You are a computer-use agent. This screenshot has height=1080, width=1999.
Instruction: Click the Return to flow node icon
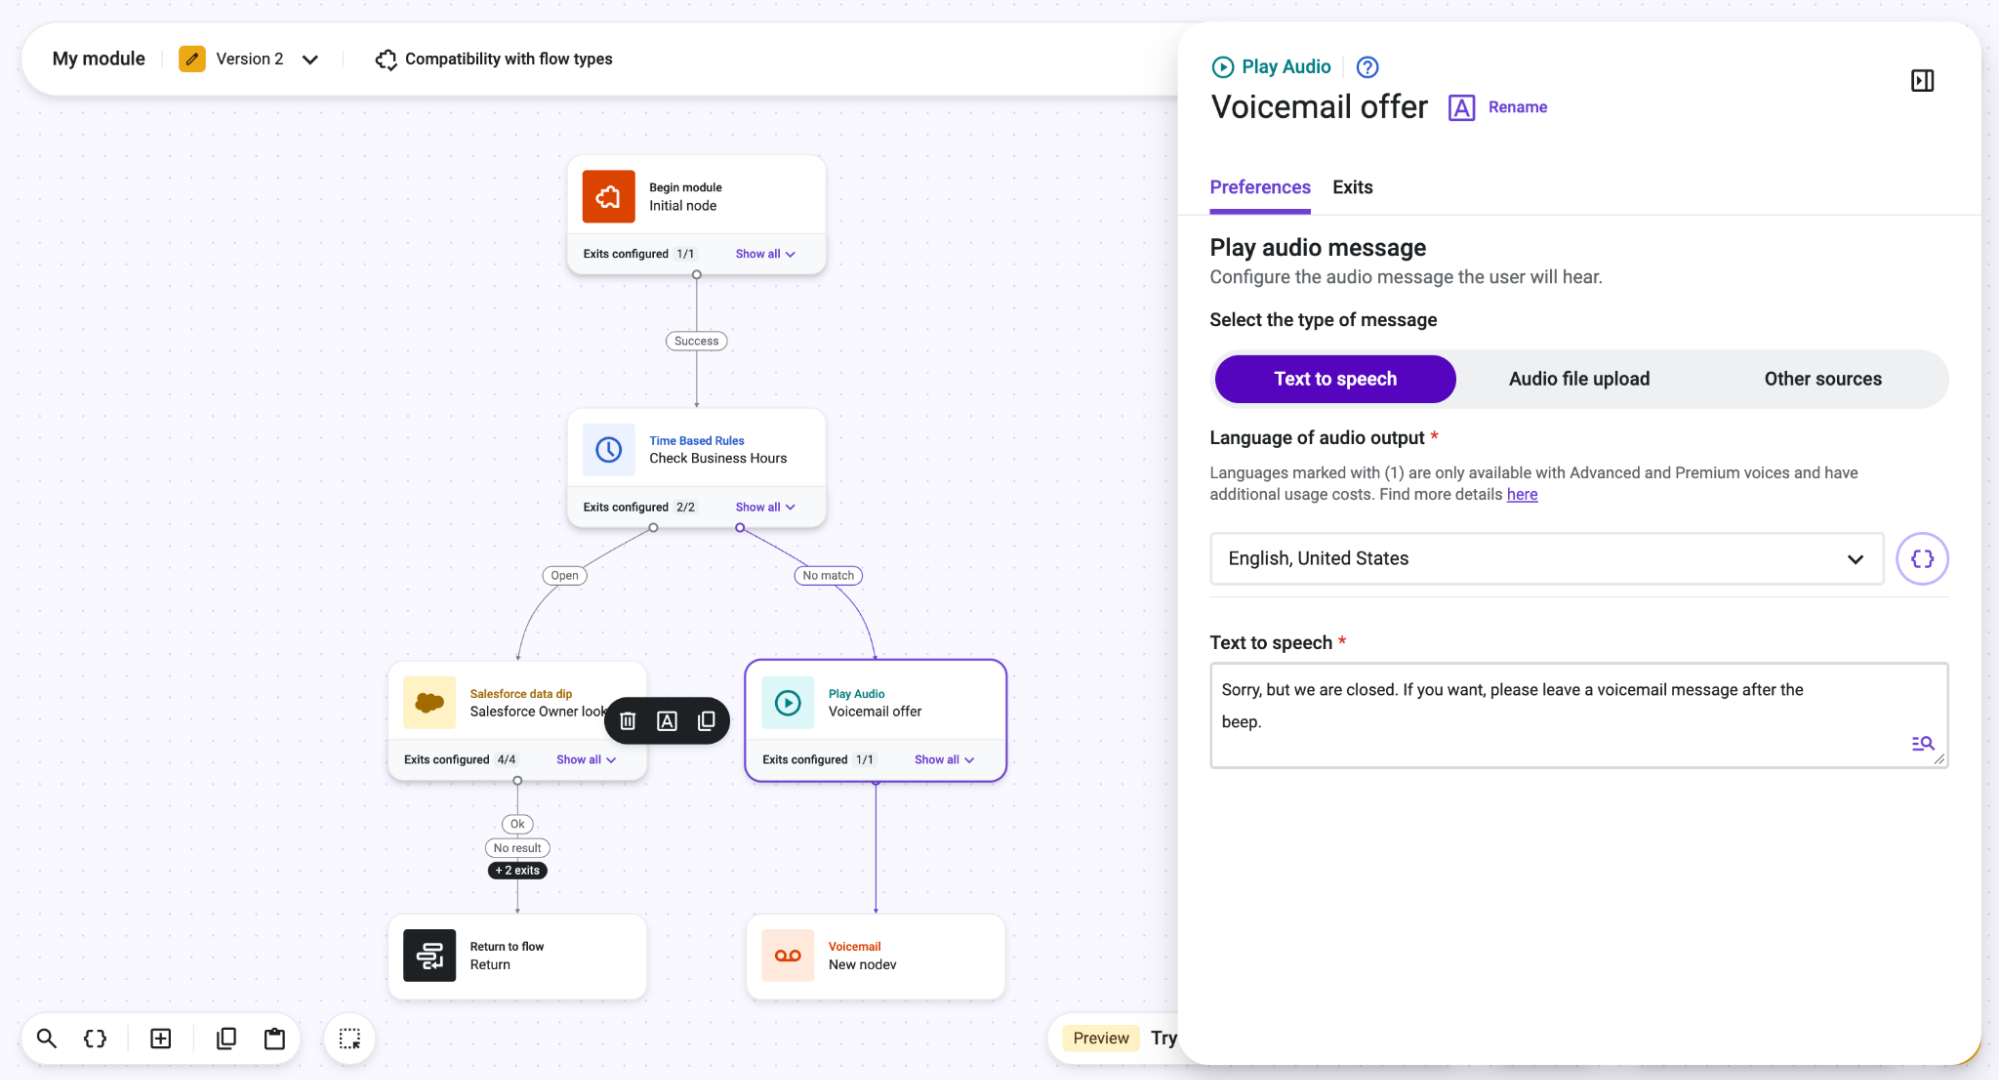click(x=429, y=955)
